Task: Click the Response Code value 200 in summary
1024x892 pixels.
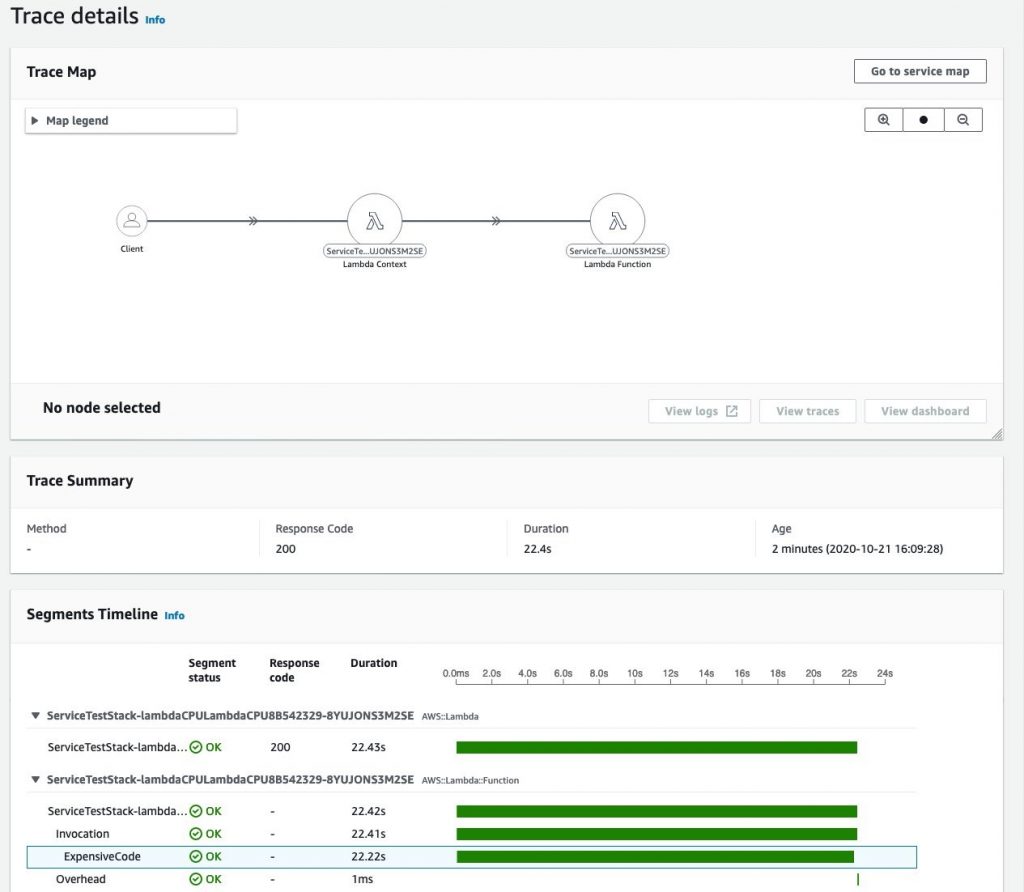Action: [285, 549]
